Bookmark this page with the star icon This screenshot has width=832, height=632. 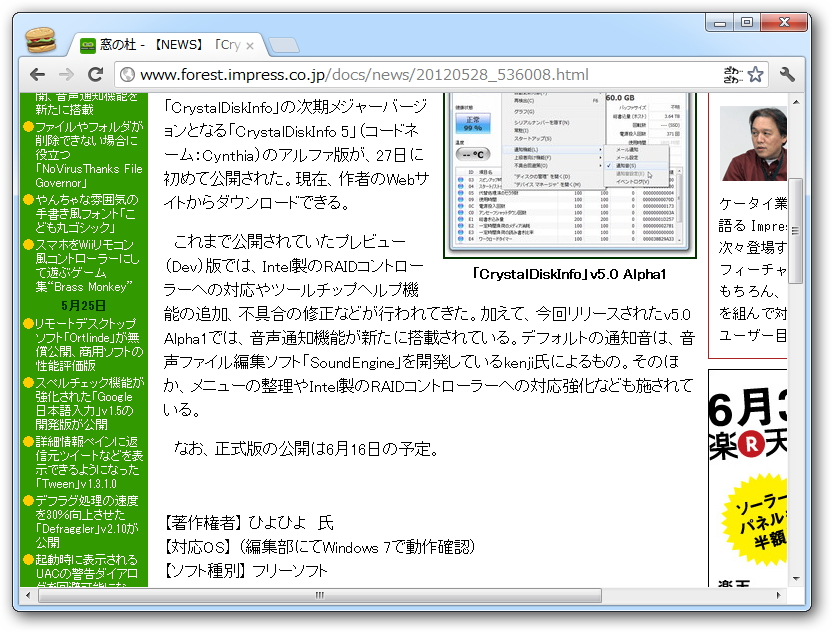click(756, 74)
